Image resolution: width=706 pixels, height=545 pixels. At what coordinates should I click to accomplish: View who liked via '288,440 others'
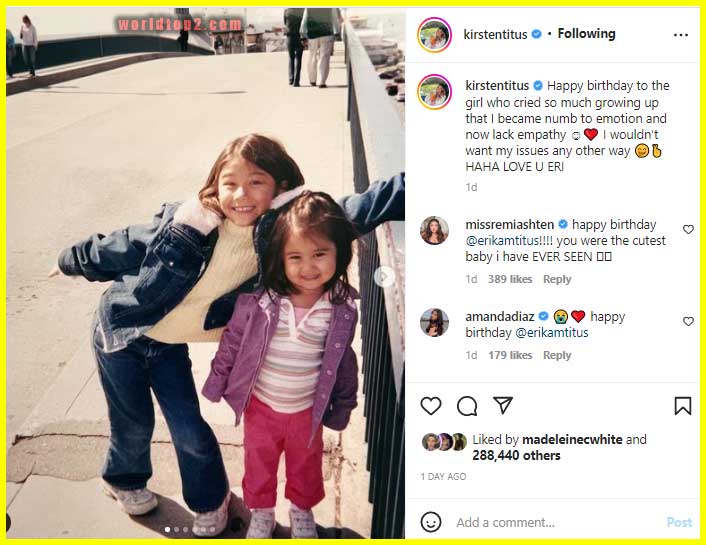pyautogui.click(x=516, y=455)
